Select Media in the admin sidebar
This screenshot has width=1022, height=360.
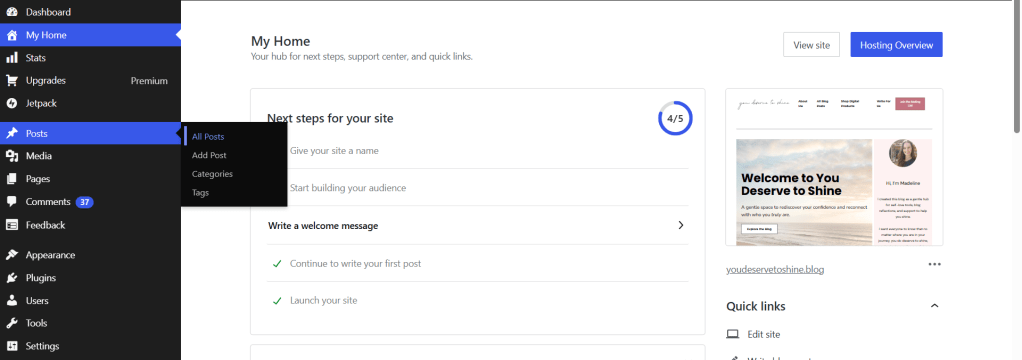point(90,156)
